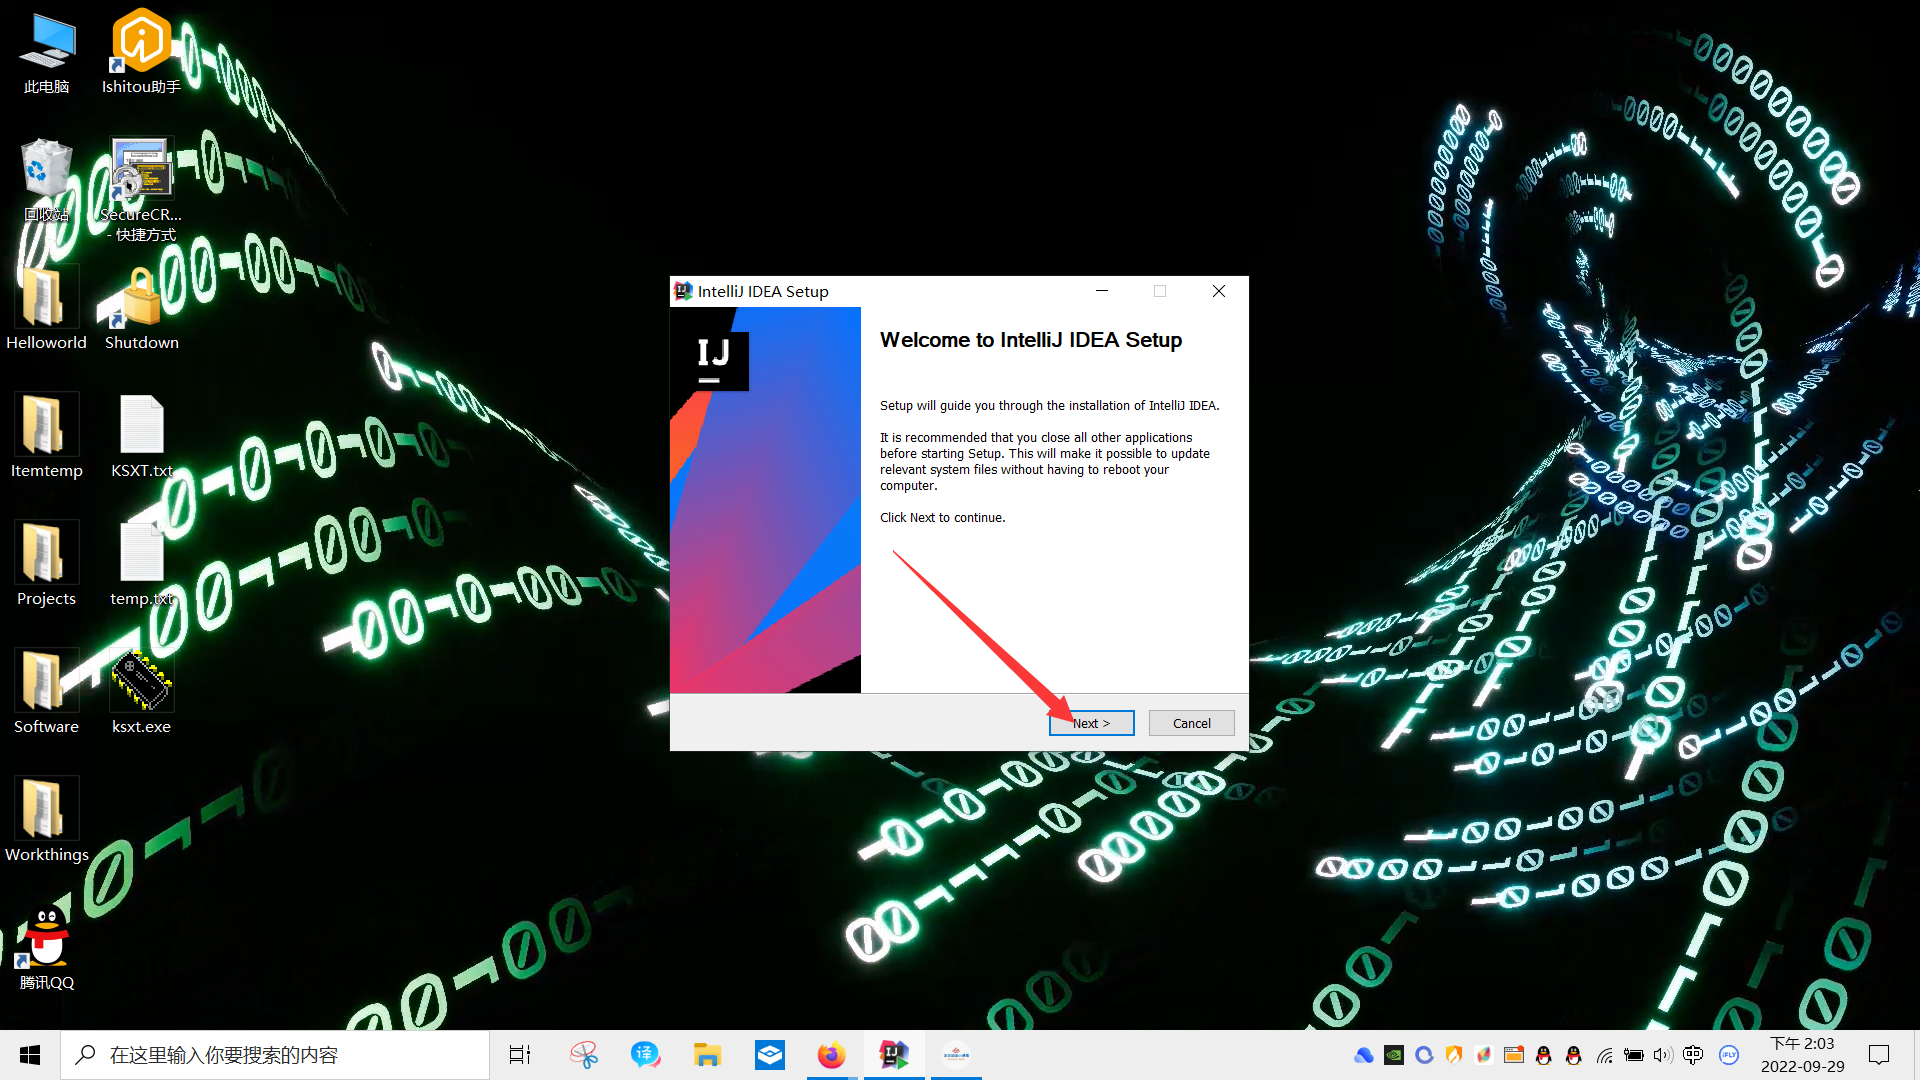Open the Windows Start menu
The image size is (1920, 1080).
coord(30,1055)
